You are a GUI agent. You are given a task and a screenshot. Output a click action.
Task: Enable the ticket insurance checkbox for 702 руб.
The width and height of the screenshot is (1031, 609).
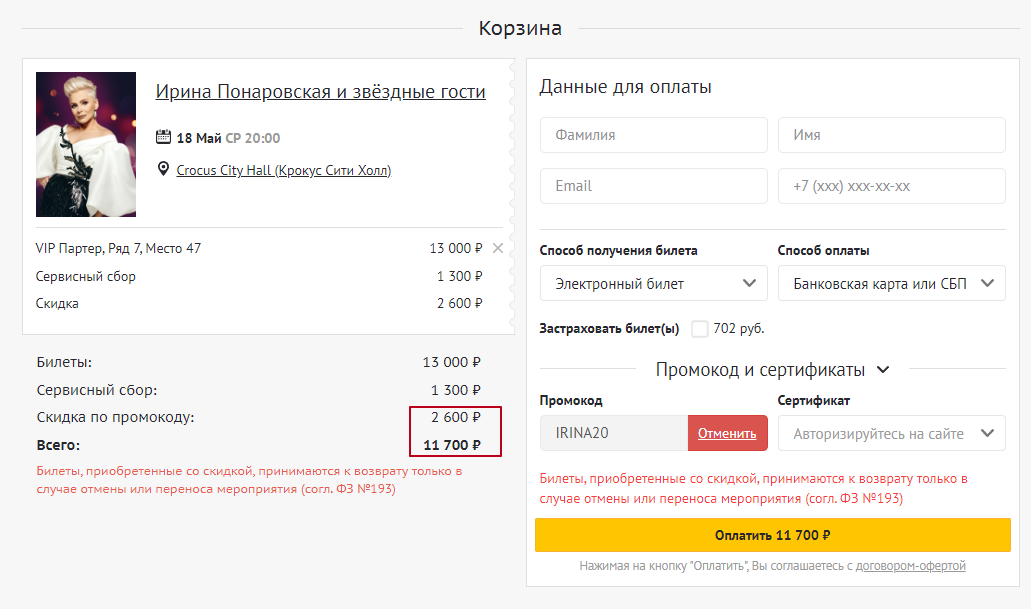click(x=700, y=328)
